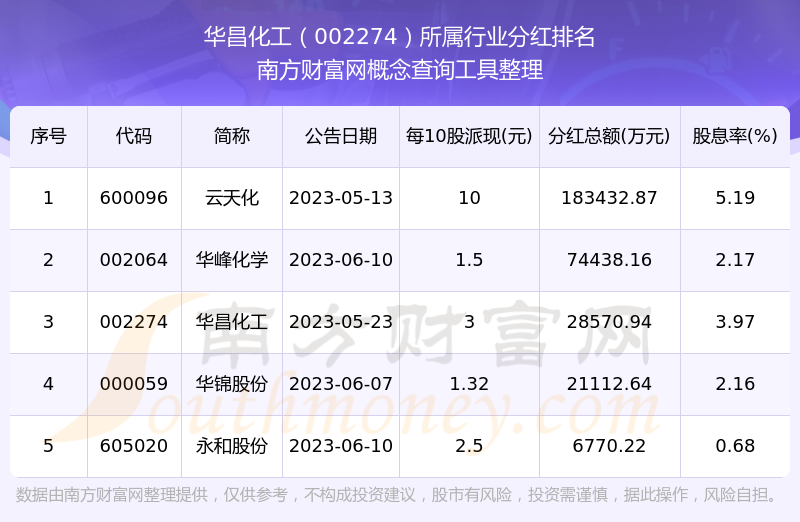Click the dividend total 21112.64

coord(609,384)
